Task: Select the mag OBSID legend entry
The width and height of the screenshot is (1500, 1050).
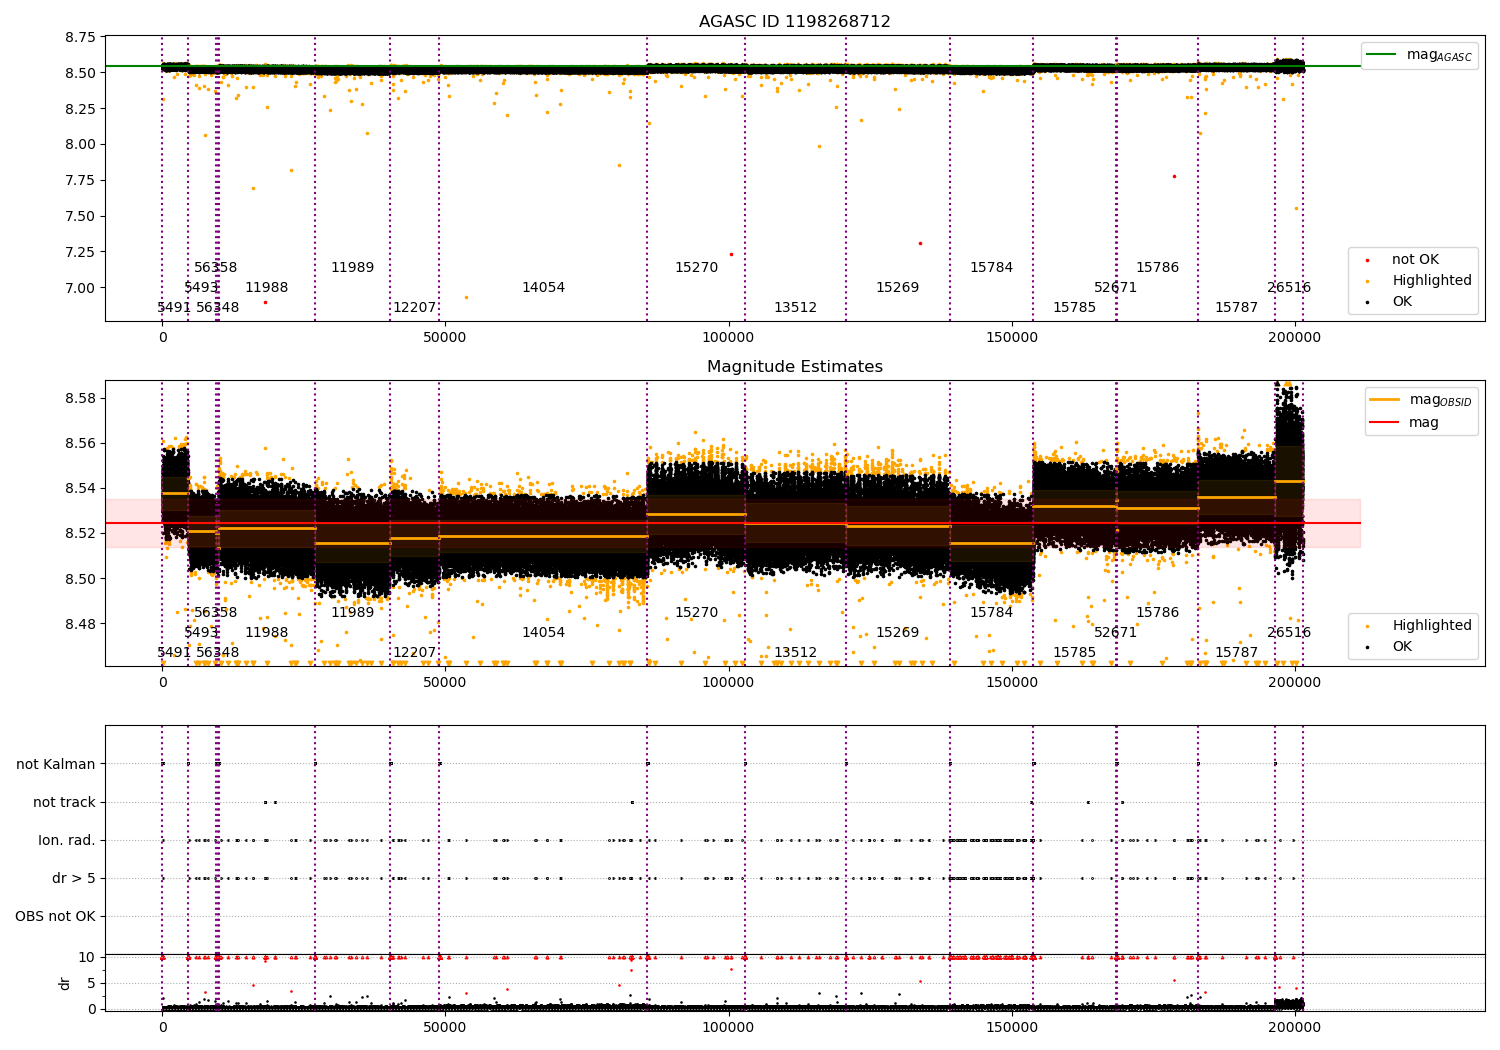Action: coord(1421,400)
